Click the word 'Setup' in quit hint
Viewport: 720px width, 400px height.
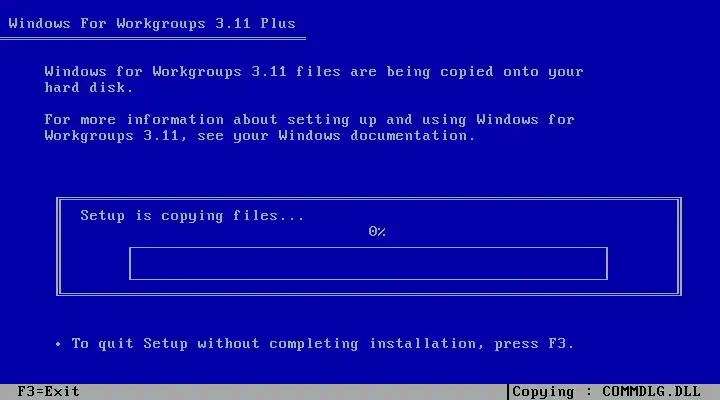point(165,344)
